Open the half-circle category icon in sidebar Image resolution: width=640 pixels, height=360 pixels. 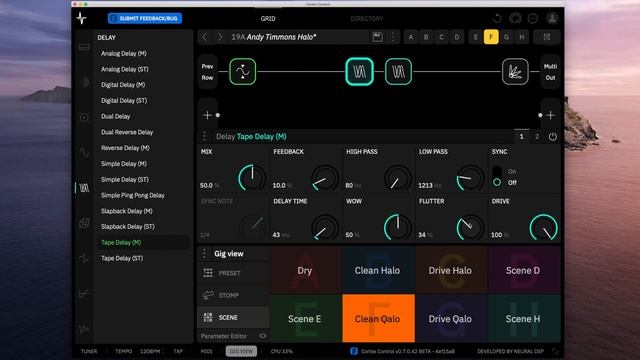coord(84,82)
